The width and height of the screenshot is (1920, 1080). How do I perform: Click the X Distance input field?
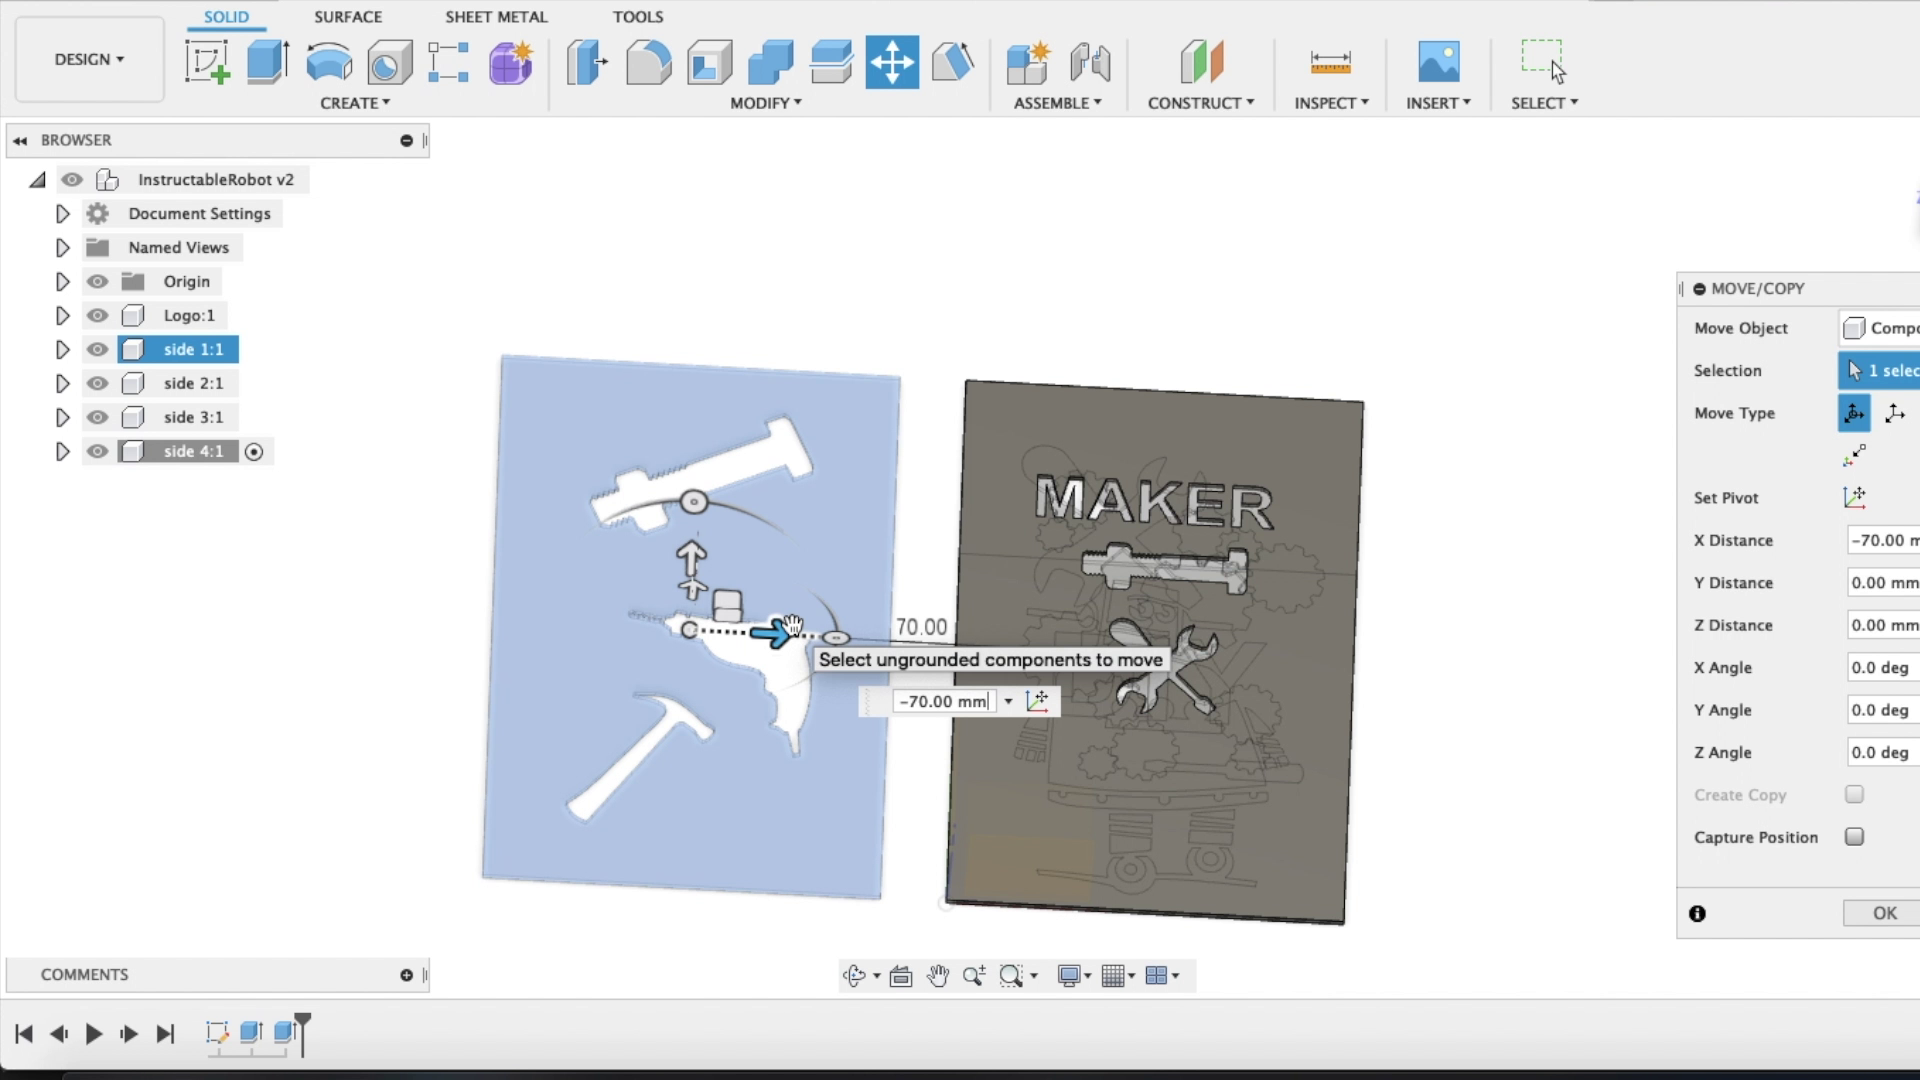tap(1883, 540)
